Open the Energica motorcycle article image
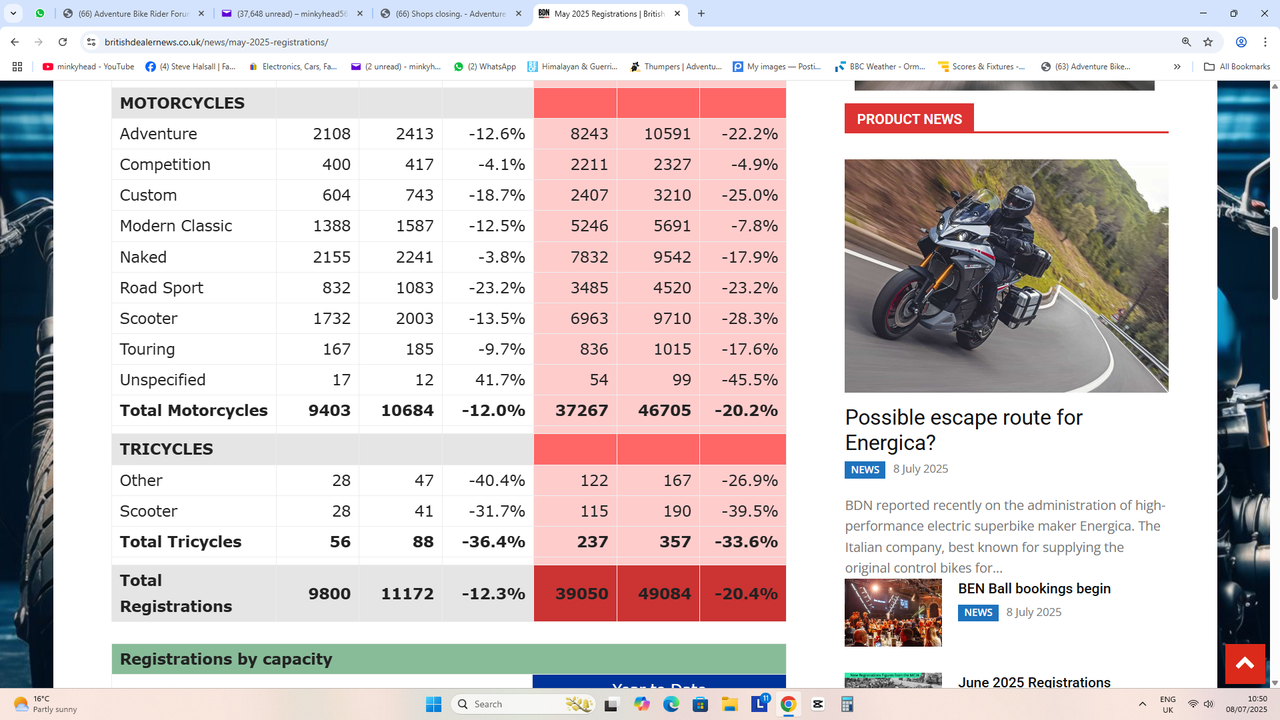Screen dimensions: 1280x720 point(1006,276)
